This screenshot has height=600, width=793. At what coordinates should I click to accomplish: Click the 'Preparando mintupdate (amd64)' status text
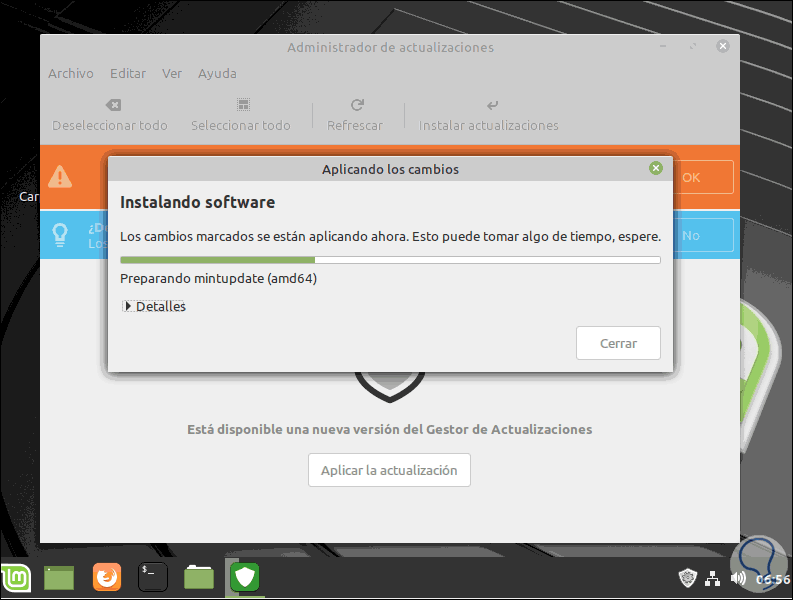point(218,279)
